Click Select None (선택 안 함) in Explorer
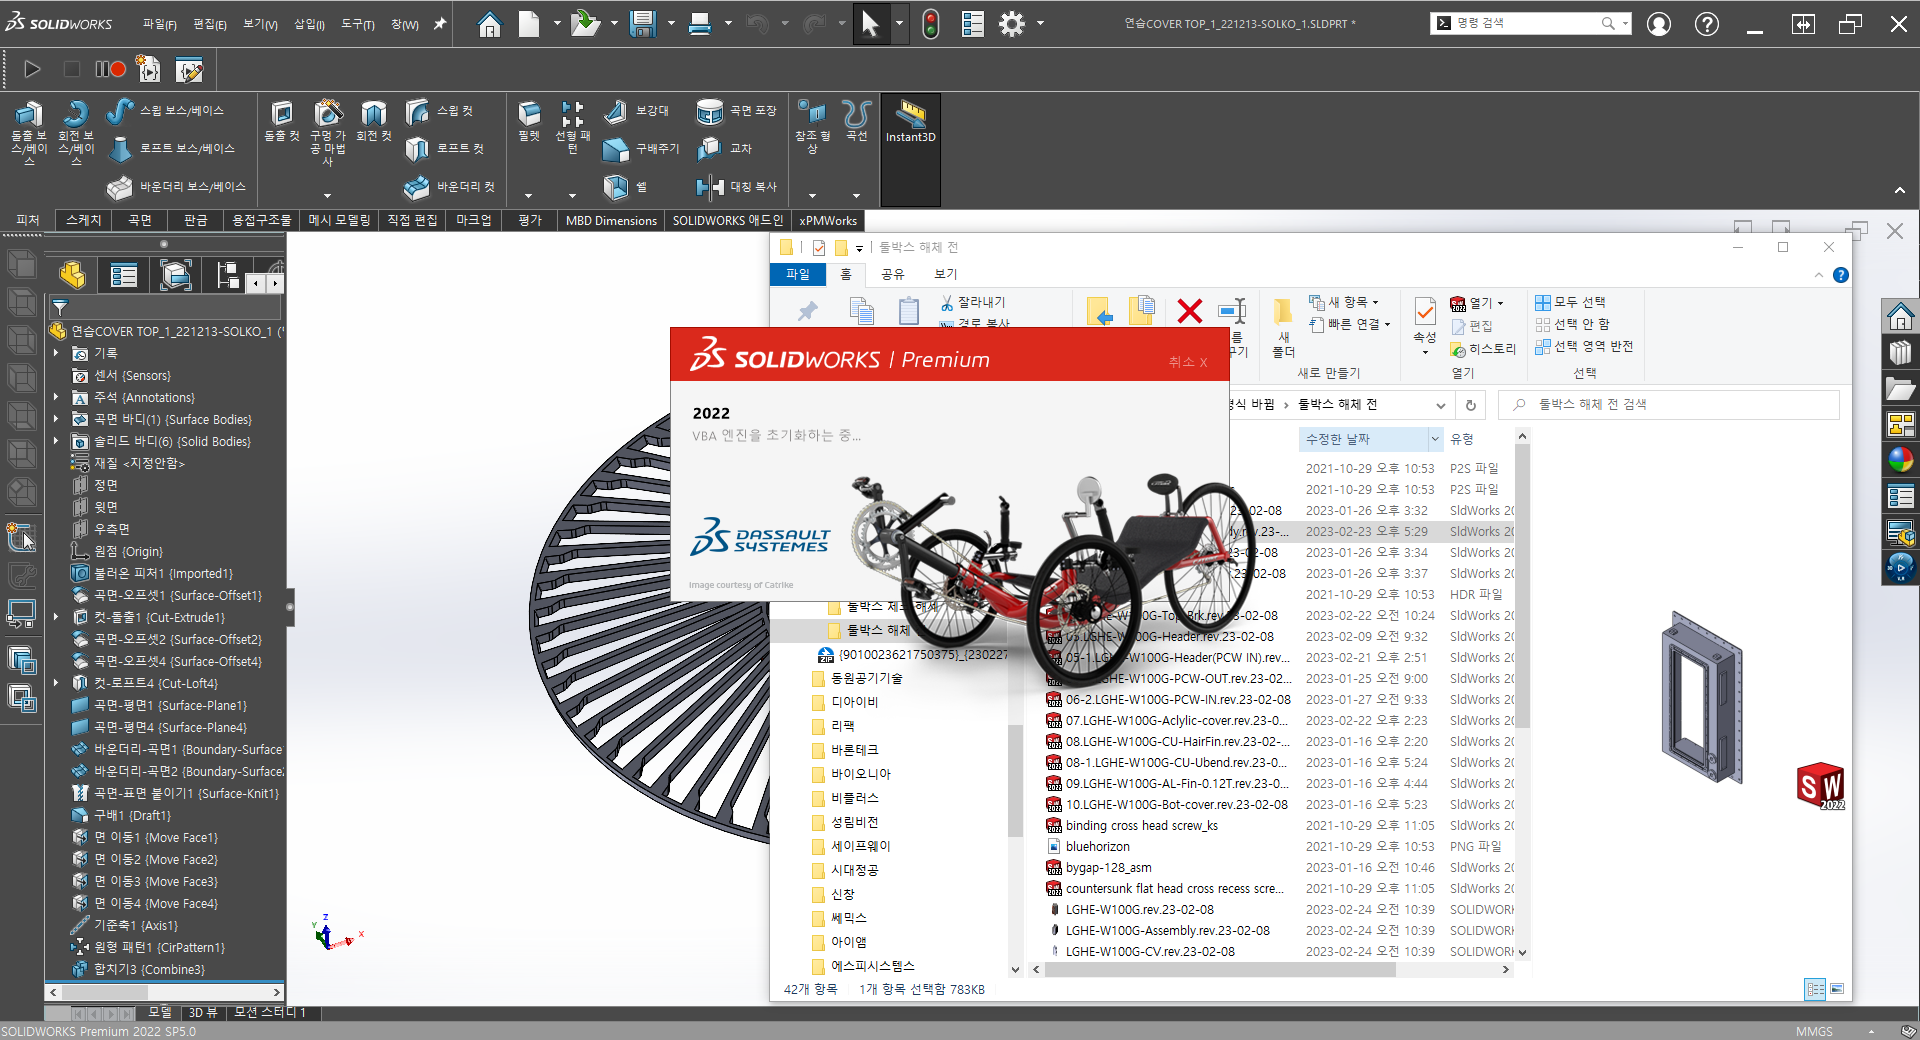Image resolution: width=1920 pixels, height=1040 pixels. tap(1573, 324)
